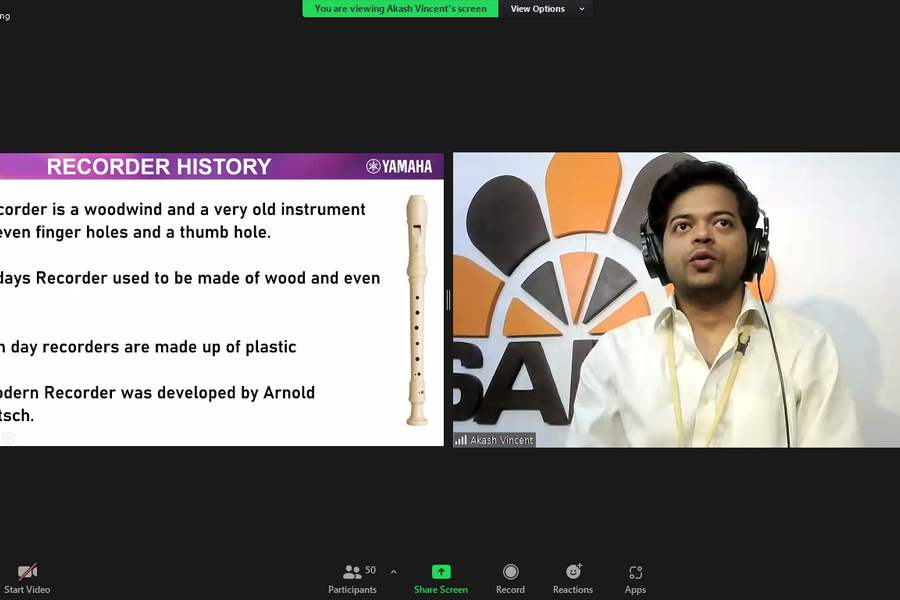Turn on camera with Start Video

click(27, 573)
